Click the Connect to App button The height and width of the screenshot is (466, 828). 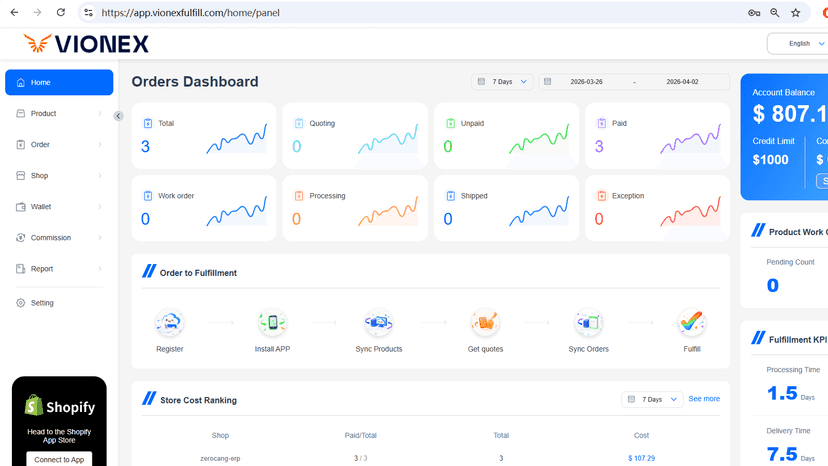point(59,460)
